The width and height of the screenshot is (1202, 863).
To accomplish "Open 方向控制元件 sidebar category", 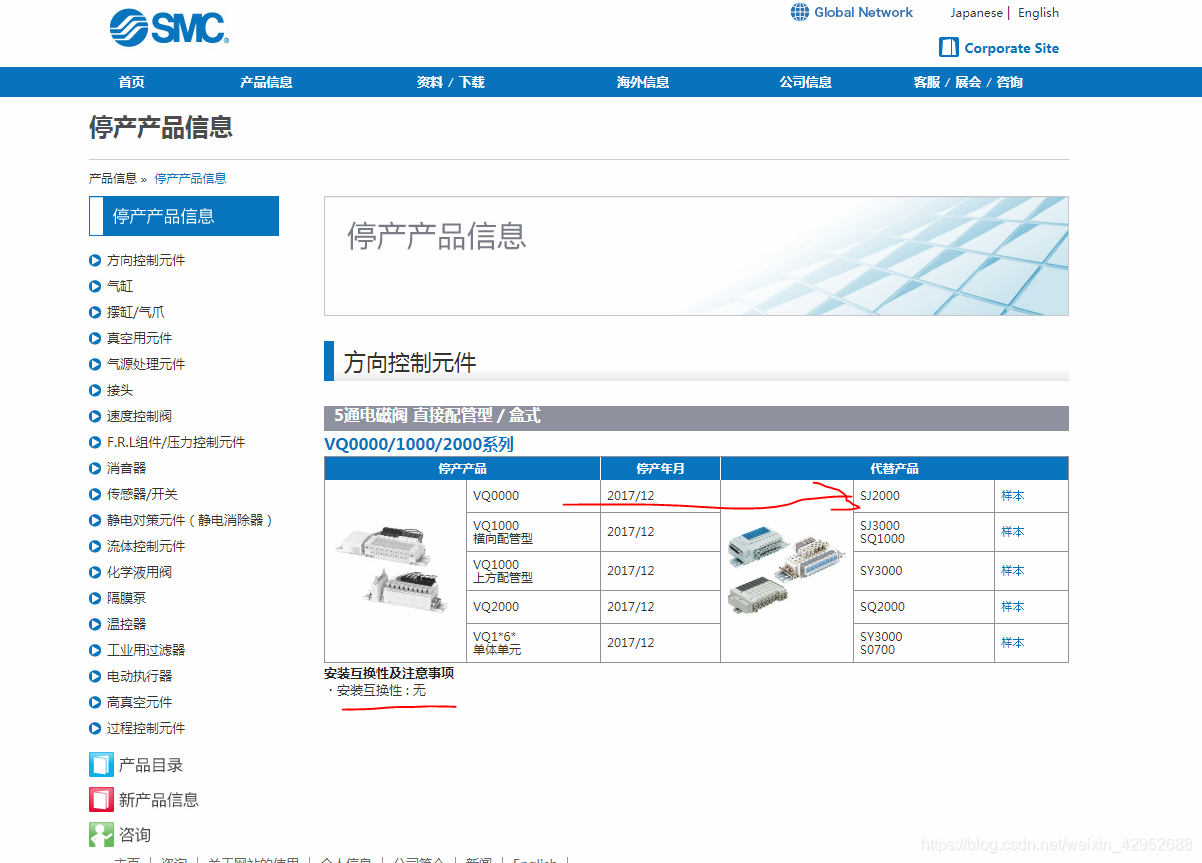I will point(146,260).
